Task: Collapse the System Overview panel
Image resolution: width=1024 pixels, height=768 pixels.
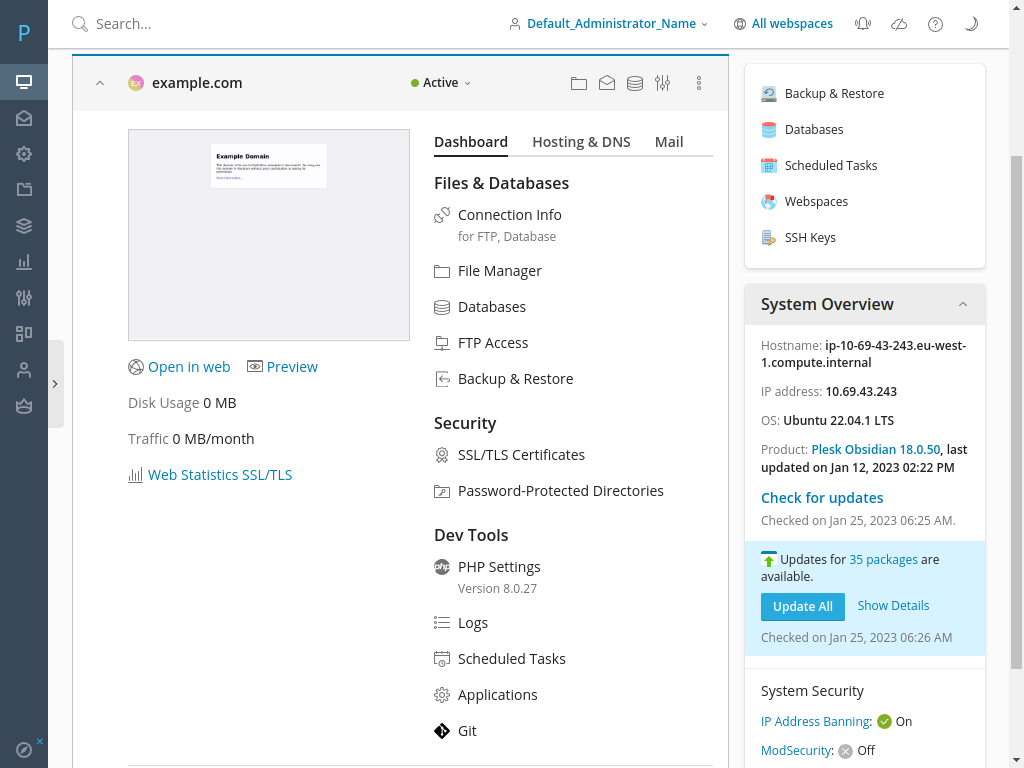Action: 962,304
